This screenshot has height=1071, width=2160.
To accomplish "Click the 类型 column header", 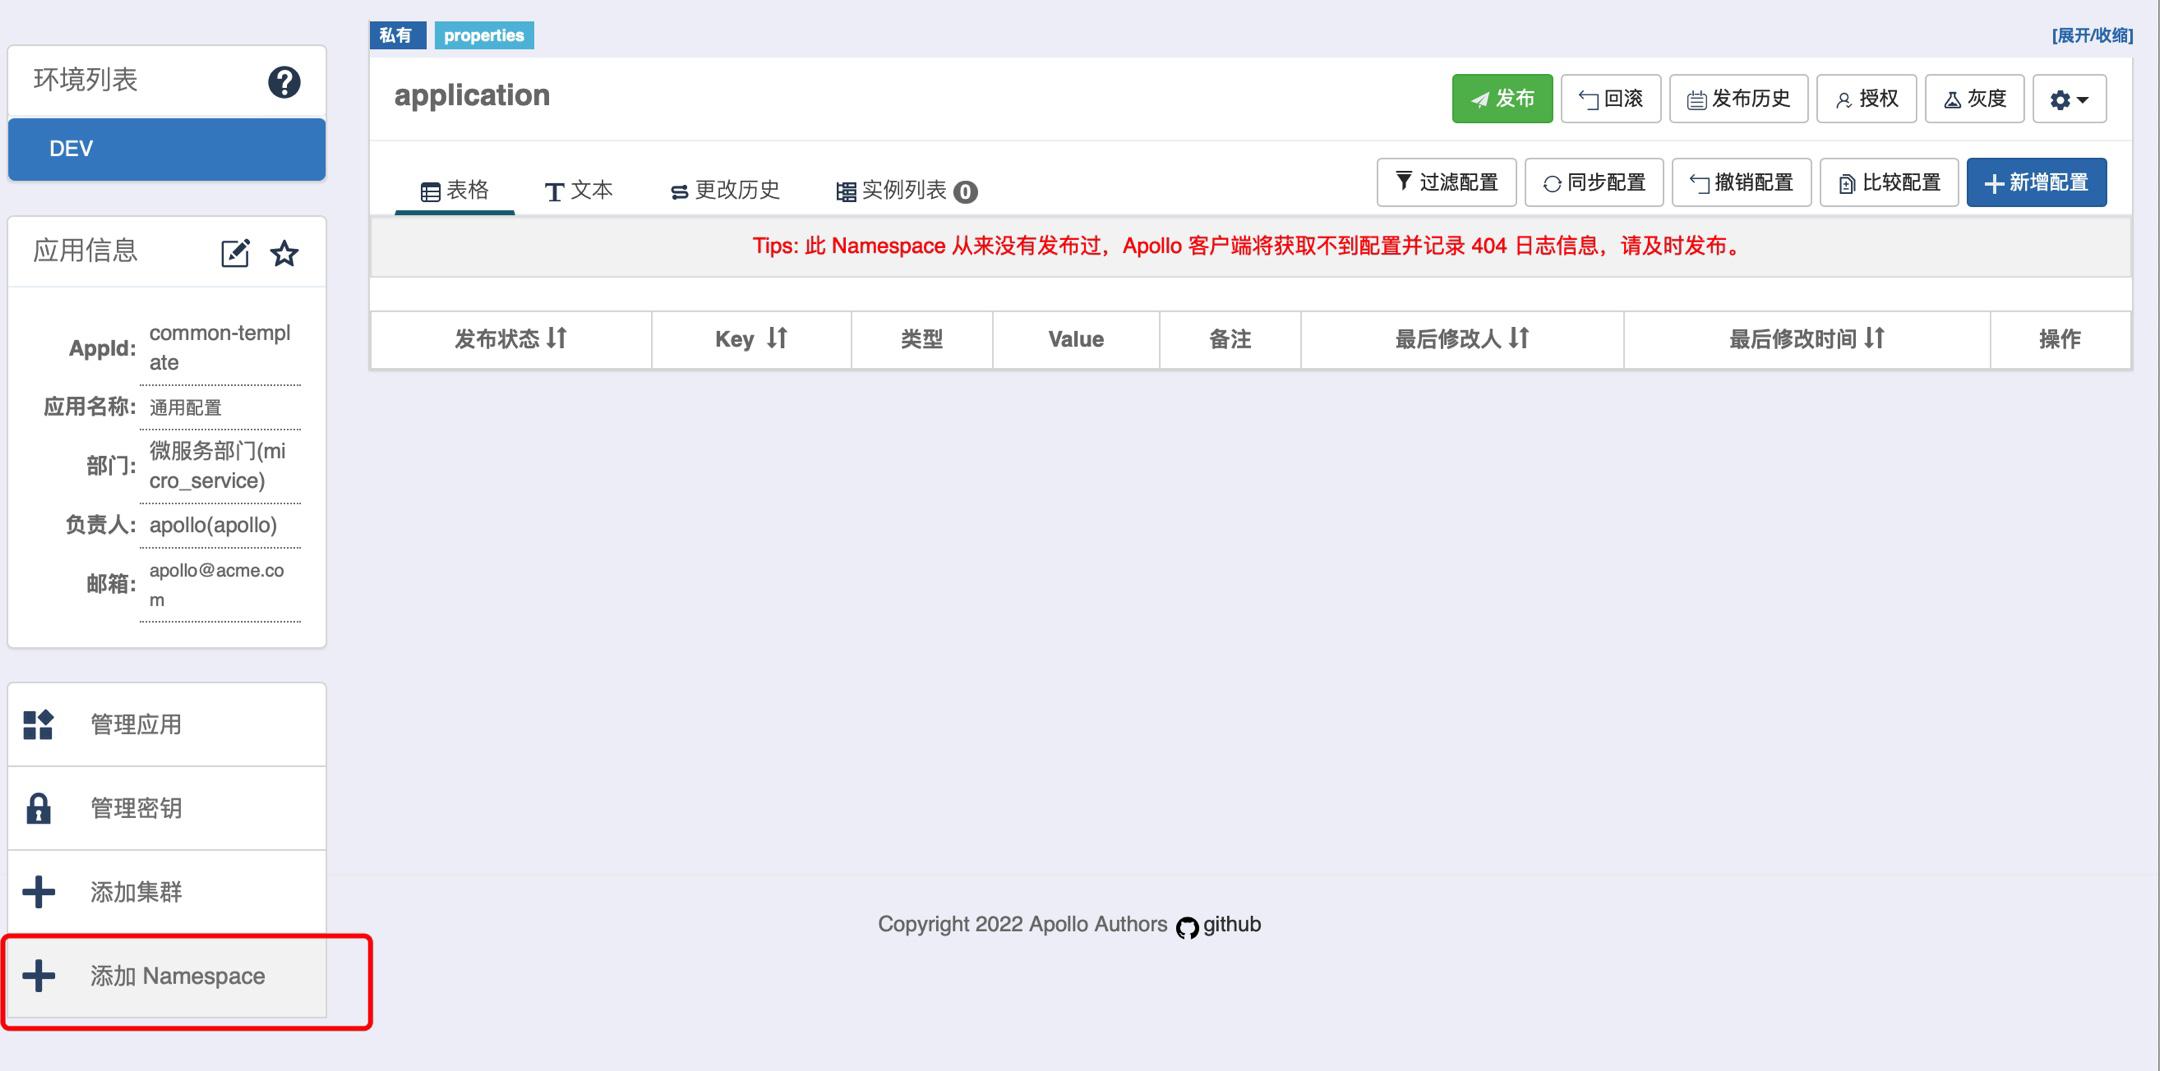I will (921, 339).
